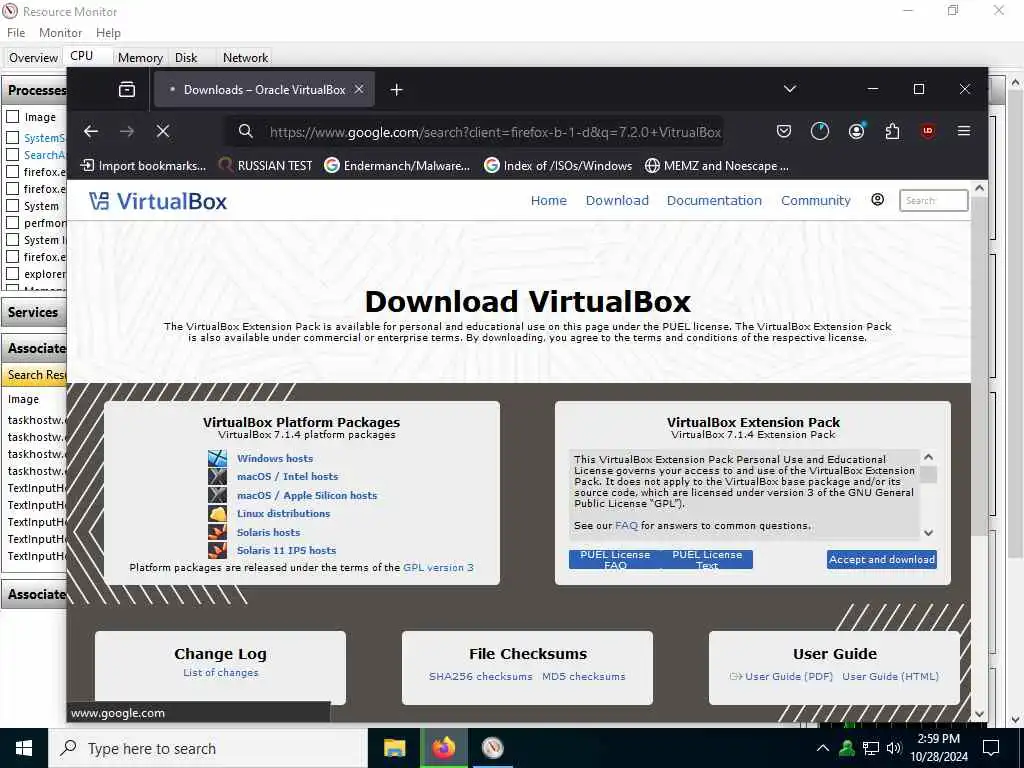Open the RUSSIAN TEST bookmark
The height and width of the screenshot is (768, 1024).
[x=264, y=166]
